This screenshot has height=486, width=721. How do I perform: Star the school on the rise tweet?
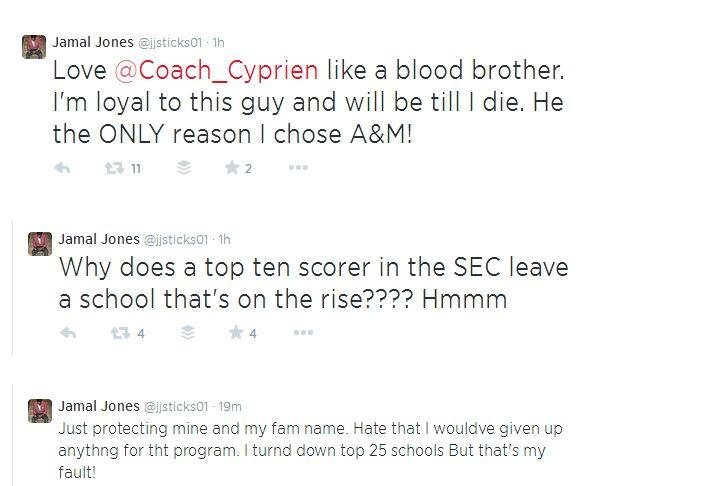237,334
